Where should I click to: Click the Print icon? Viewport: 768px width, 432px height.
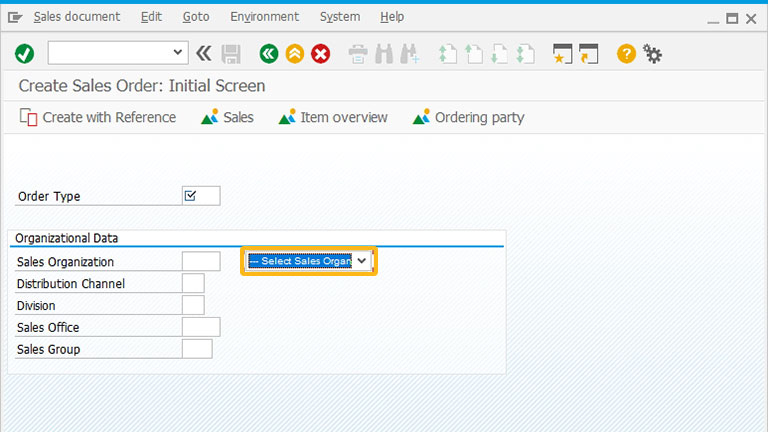358,54
